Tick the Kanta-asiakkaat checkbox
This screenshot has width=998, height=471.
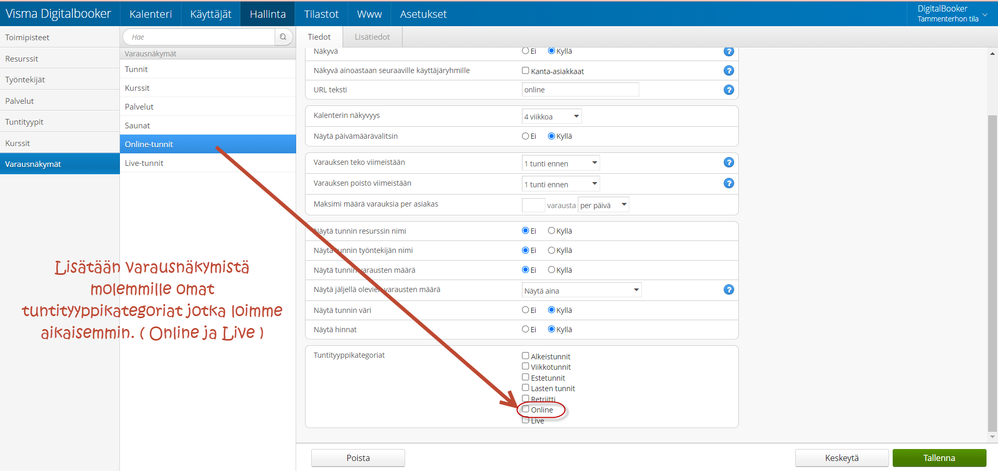click(525, 71)
